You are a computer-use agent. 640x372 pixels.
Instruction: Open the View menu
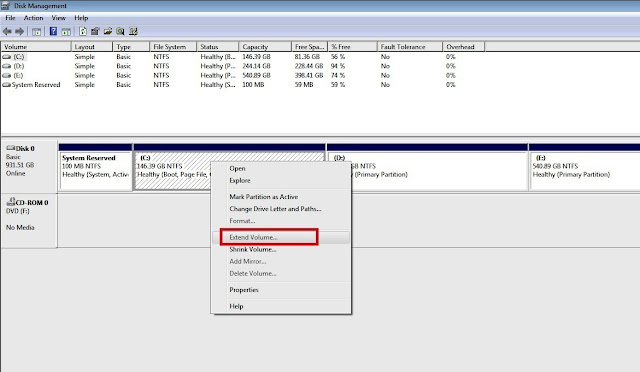click(x=58, y=18)
